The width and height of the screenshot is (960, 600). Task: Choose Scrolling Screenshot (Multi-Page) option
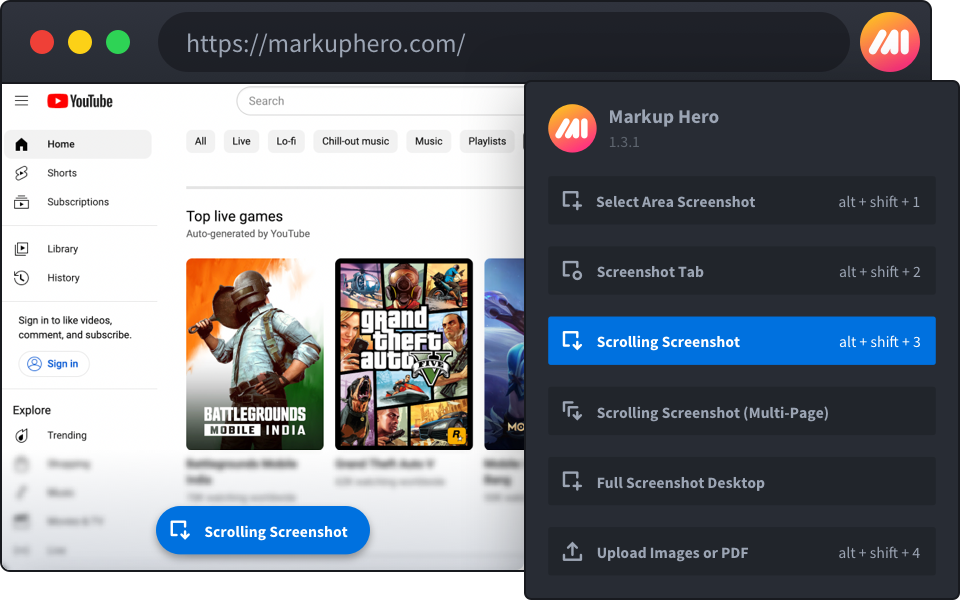[x=741, y=411]
